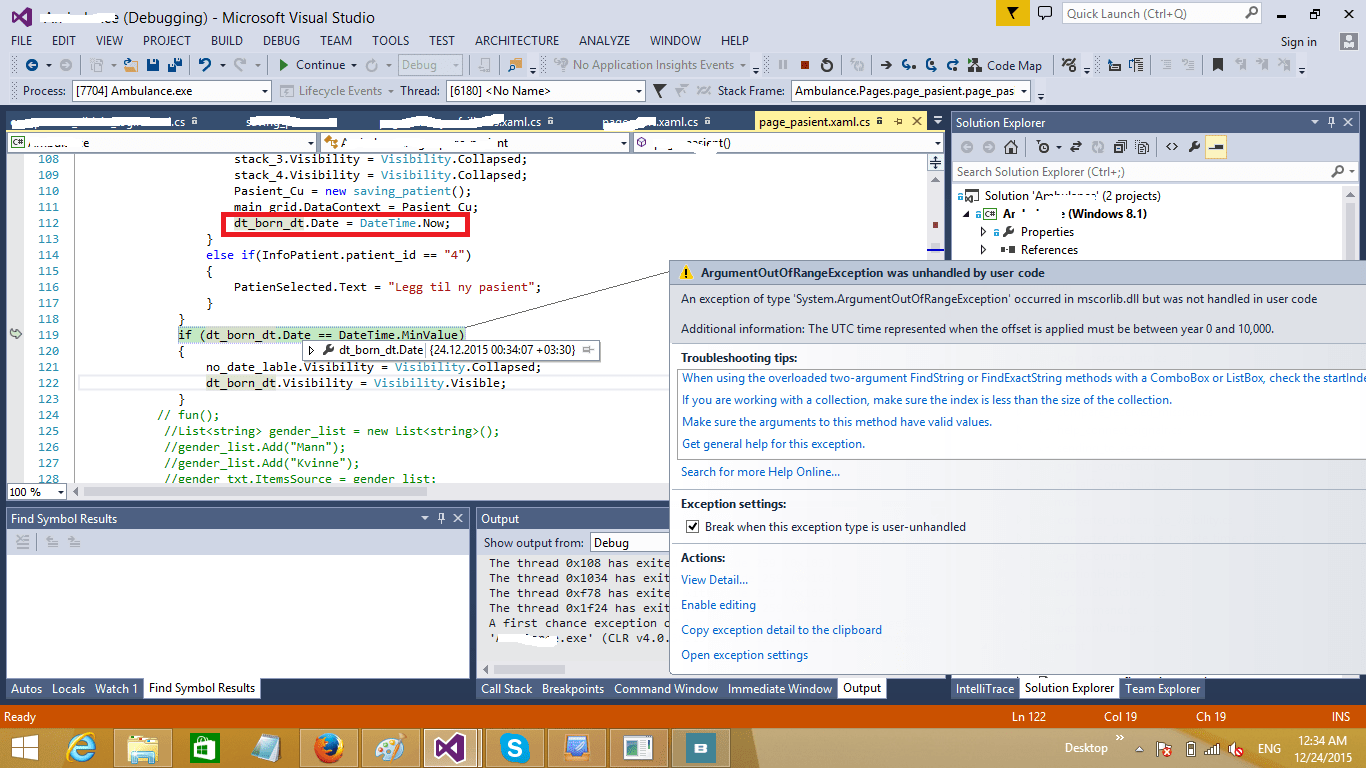The image size is (1366, 768).
Task: Click the Undo icon in toolbar
Action: coord(205,65)
